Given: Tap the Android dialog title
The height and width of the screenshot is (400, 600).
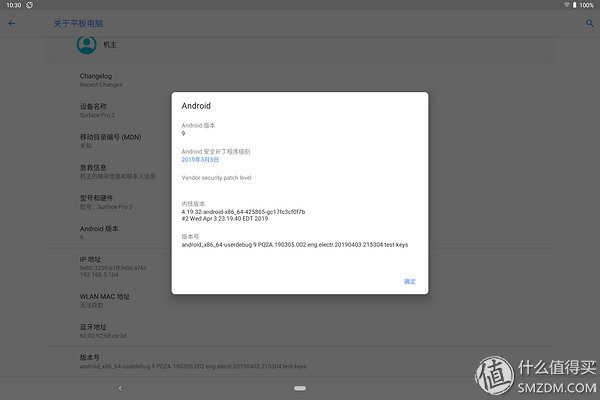Looking at the screenshot, I should click(196, 106).
